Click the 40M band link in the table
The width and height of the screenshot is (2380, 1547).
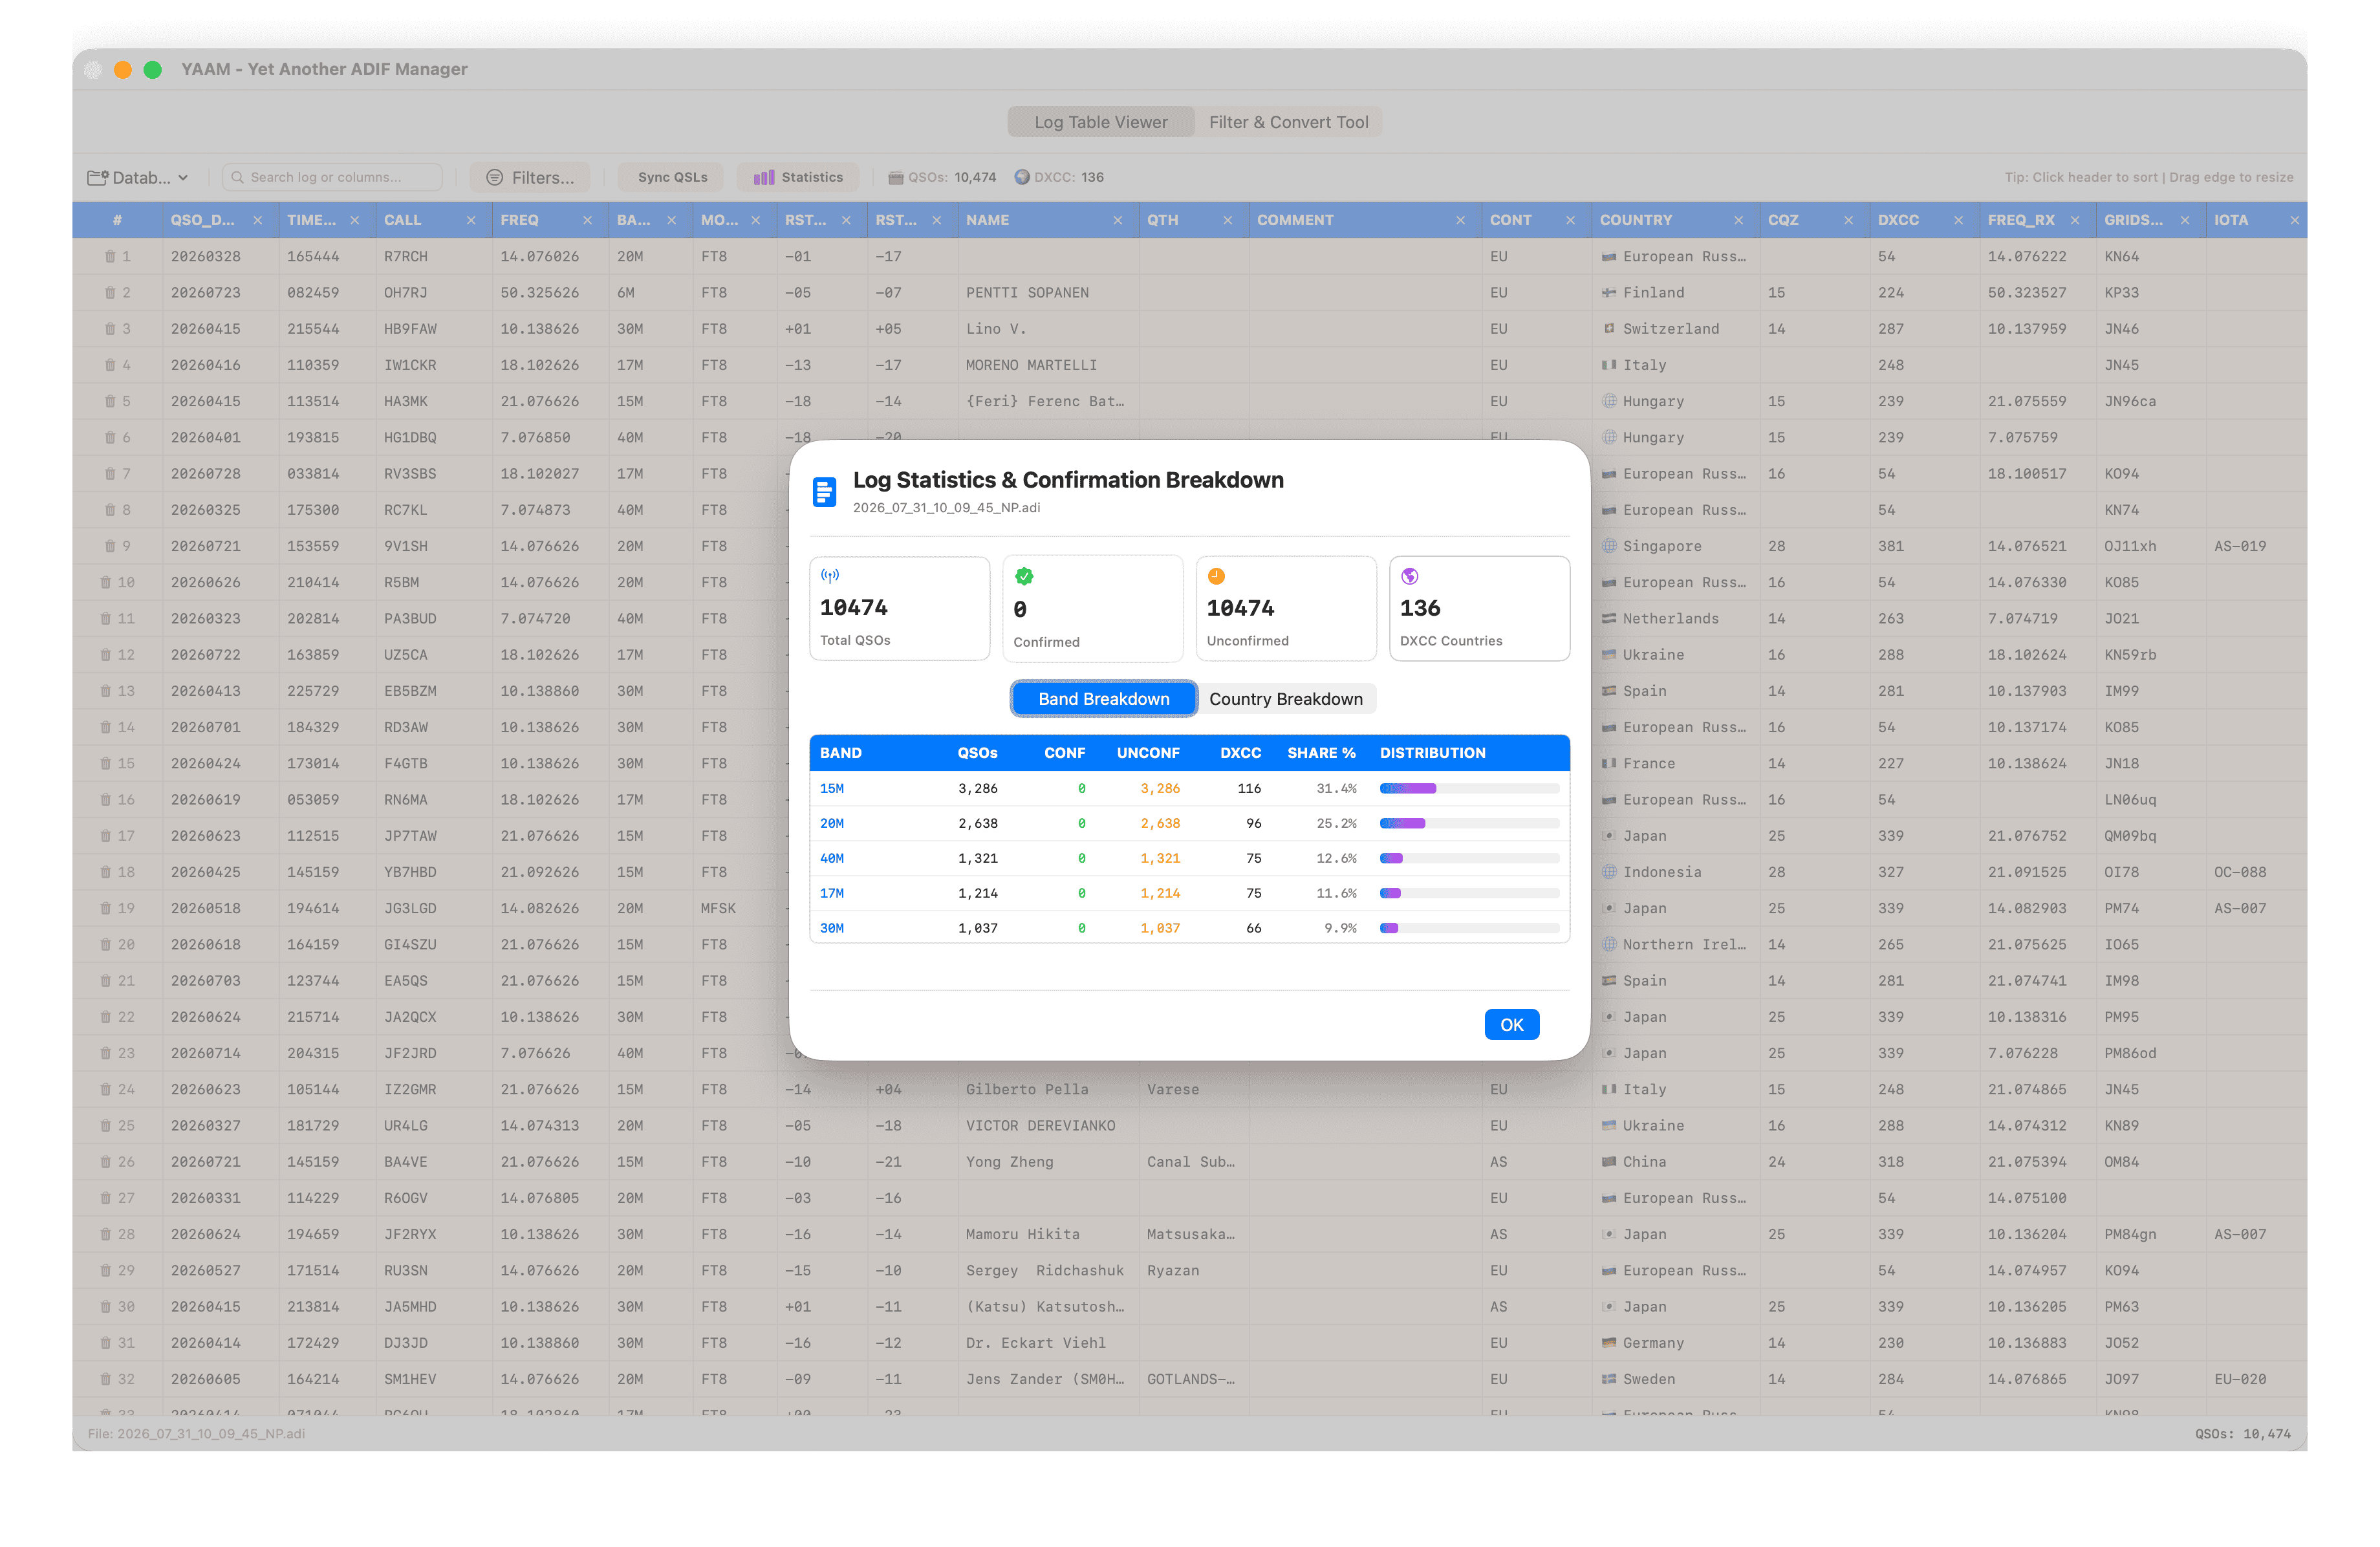tap(831, 858)
